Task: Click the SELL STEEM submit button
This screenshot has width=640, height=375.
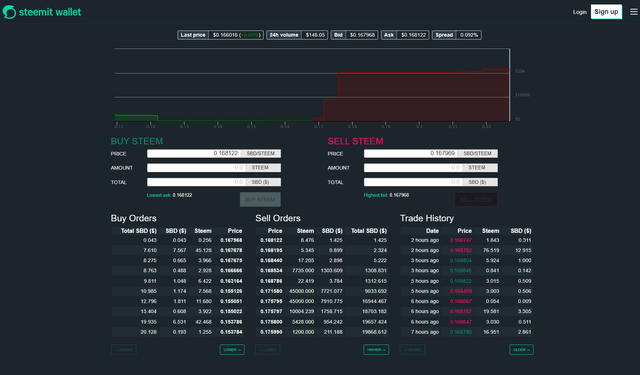Action: [x=476, y=200]
